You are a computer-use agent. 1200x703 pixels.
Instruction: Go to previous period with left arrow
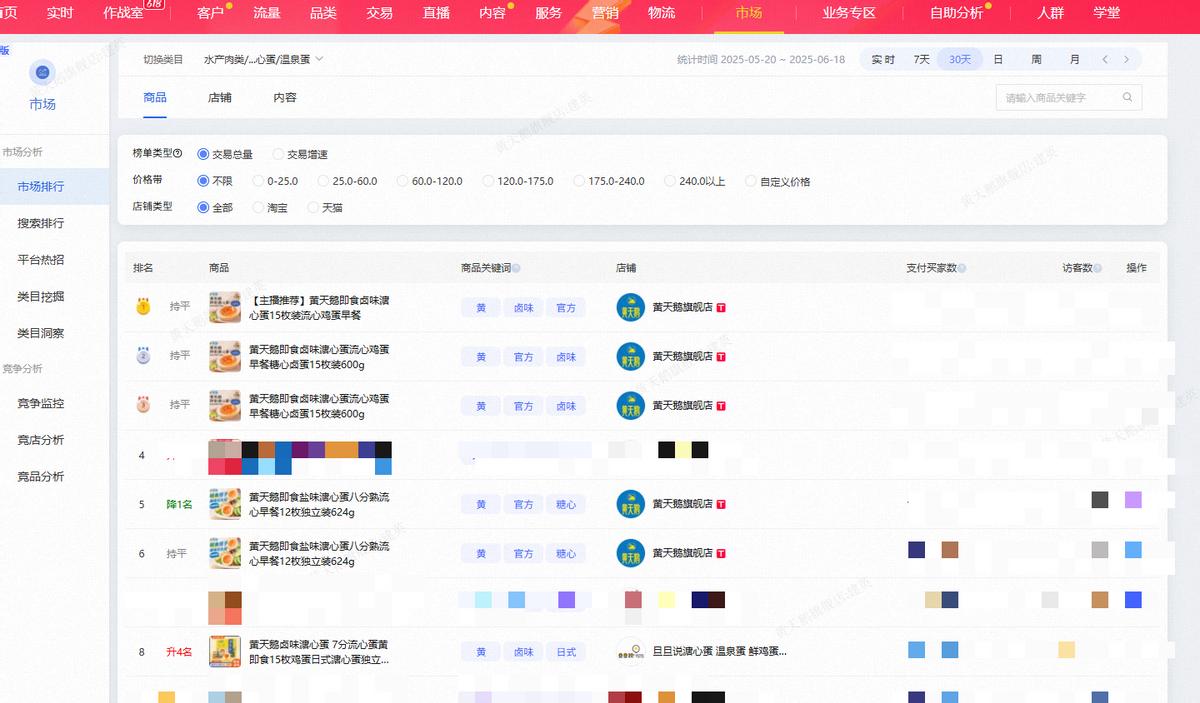(x=1105, y=60)
